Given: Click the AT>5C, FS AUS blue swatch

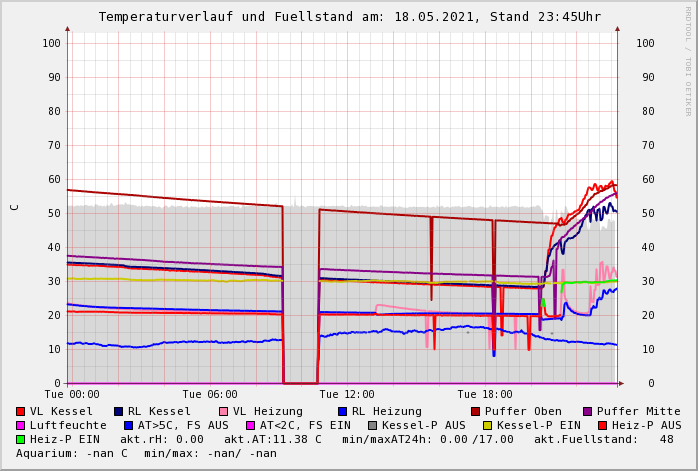Looking at the screenshot, I should [x=129, y=426].
